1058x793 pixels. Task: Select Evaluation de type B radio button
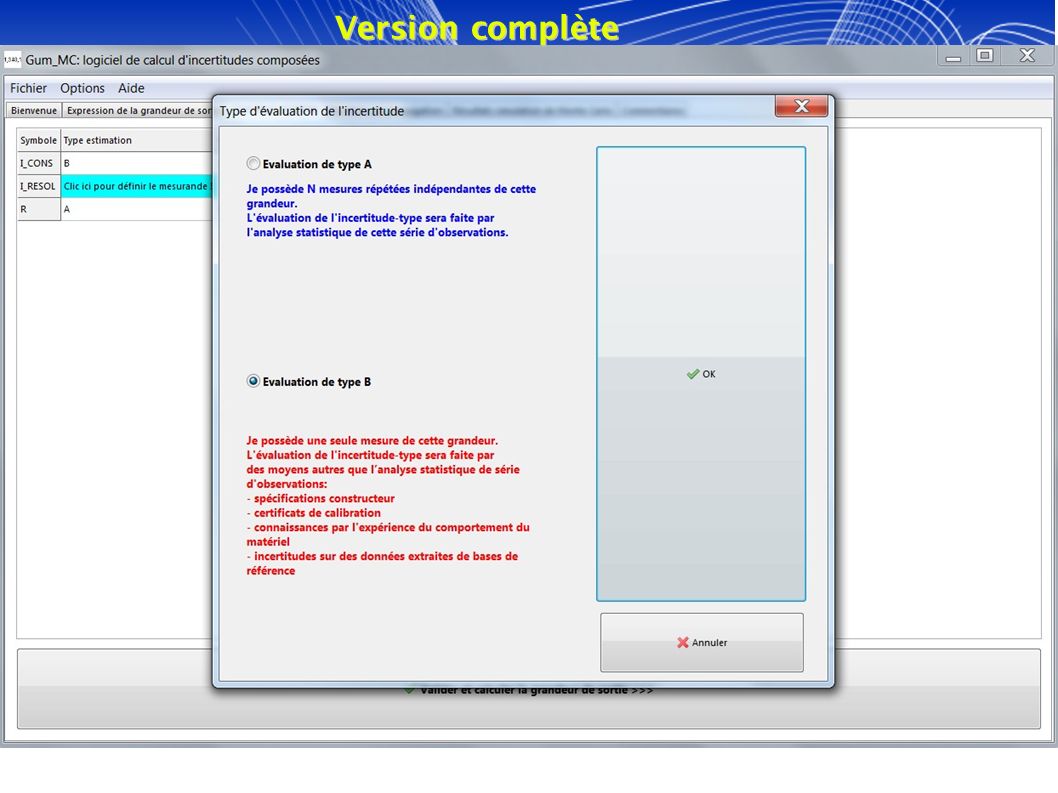[253, 381]
